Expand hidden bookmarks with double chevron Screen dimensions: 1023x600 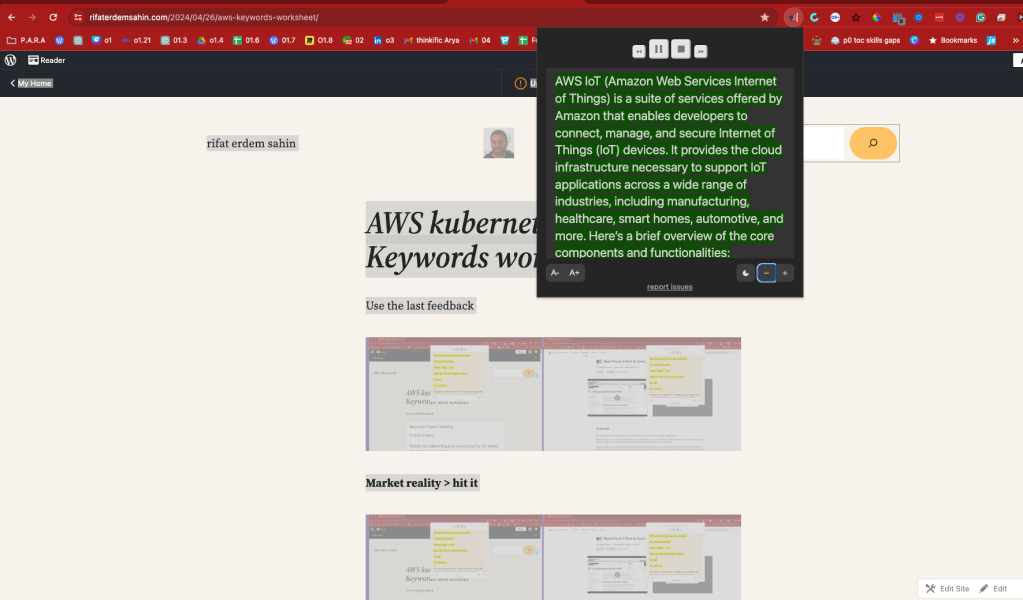[1015, 40]
